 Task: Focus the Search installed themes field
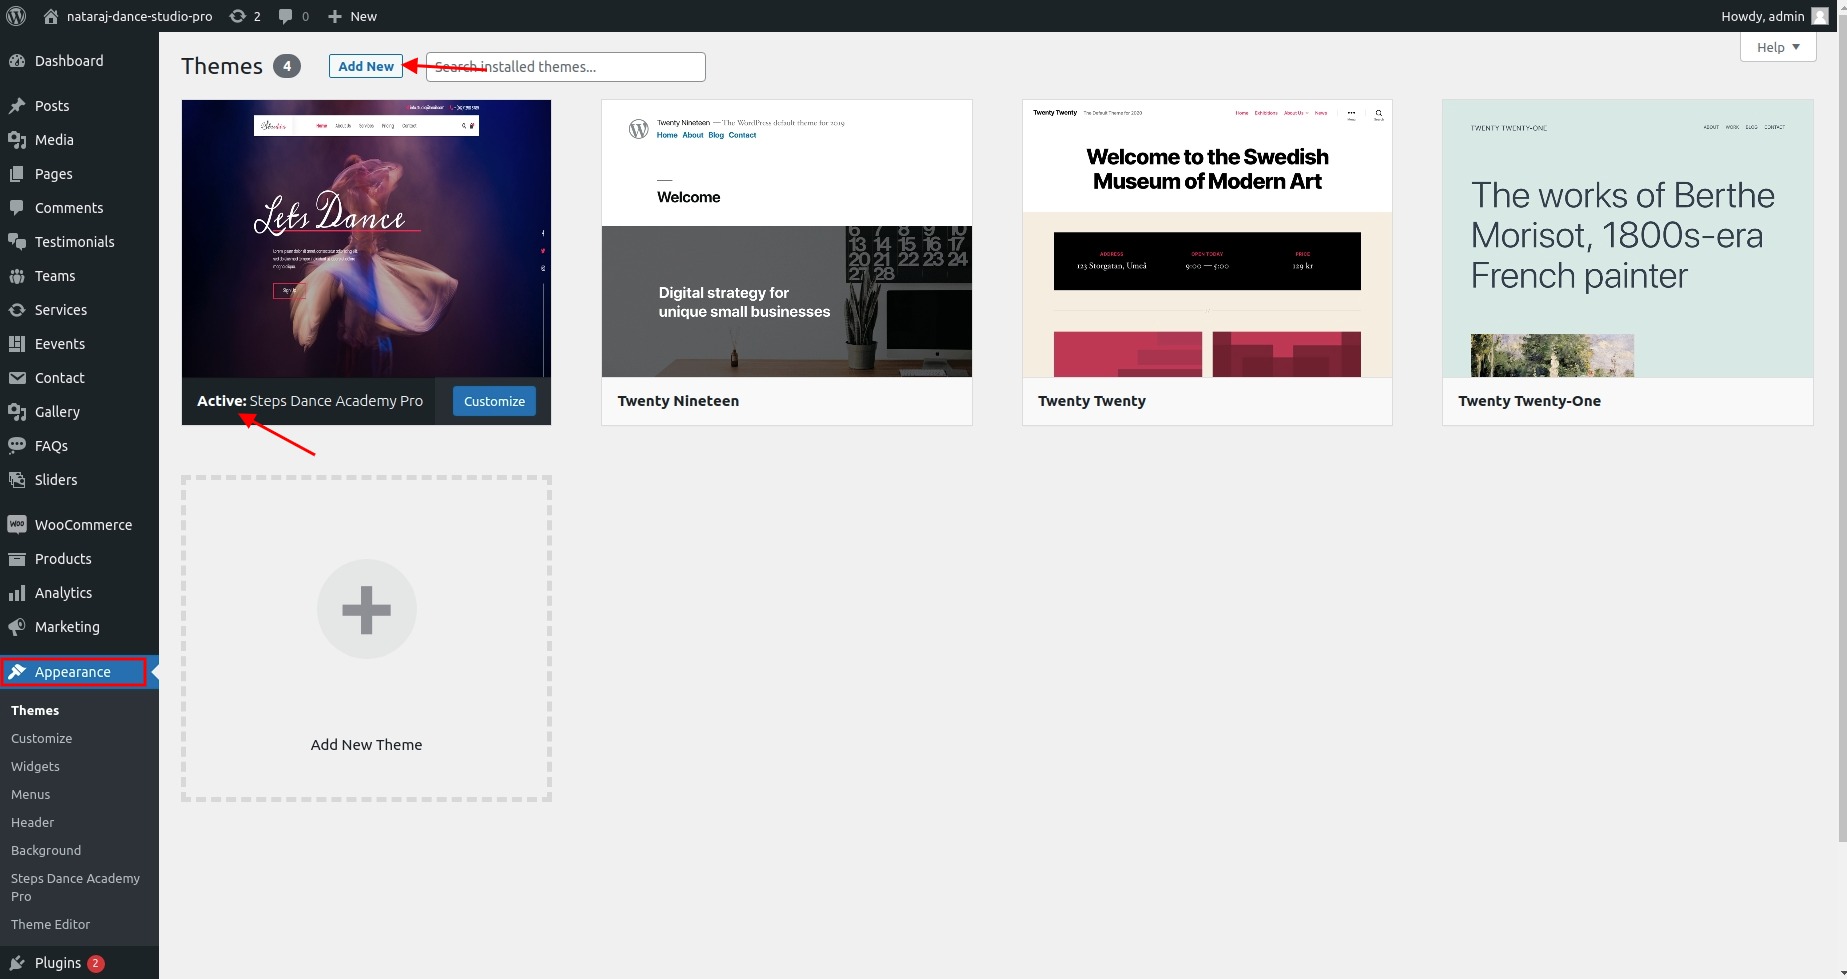pyautogui.click(x=566, y=67)
